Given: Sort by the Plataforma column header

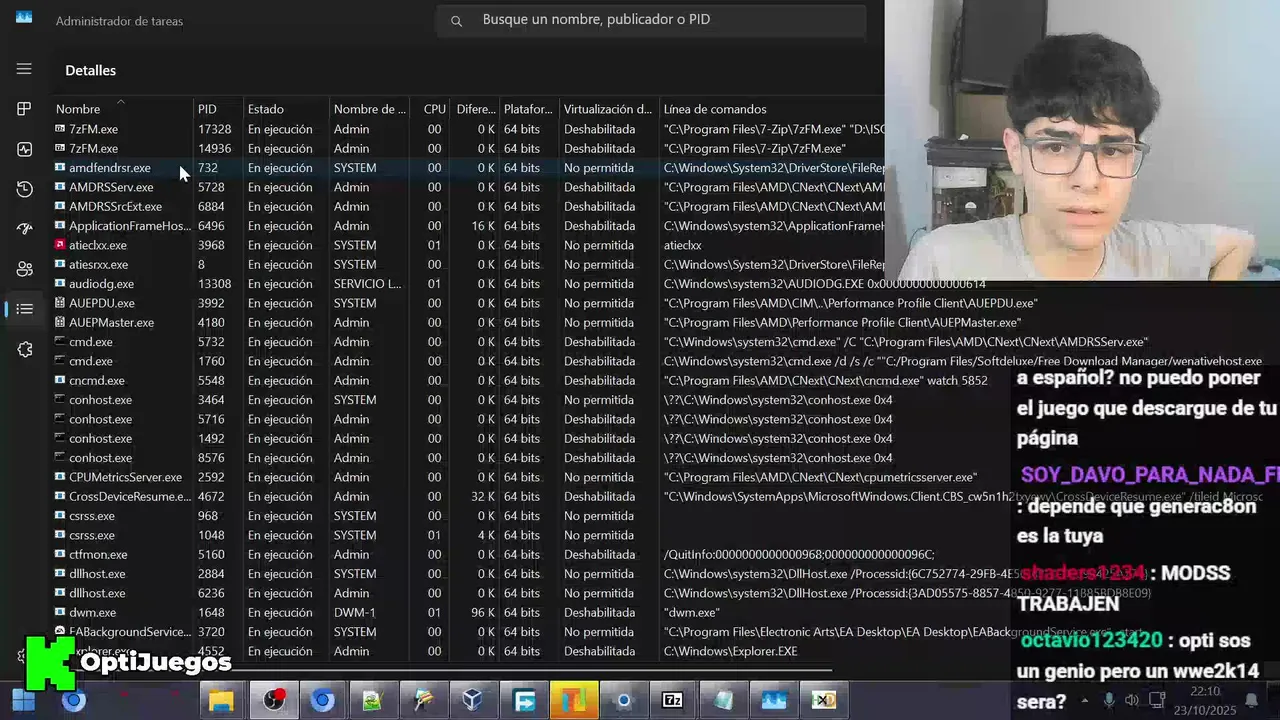Looking at the screenshot, I should click(x=529, y=109).
